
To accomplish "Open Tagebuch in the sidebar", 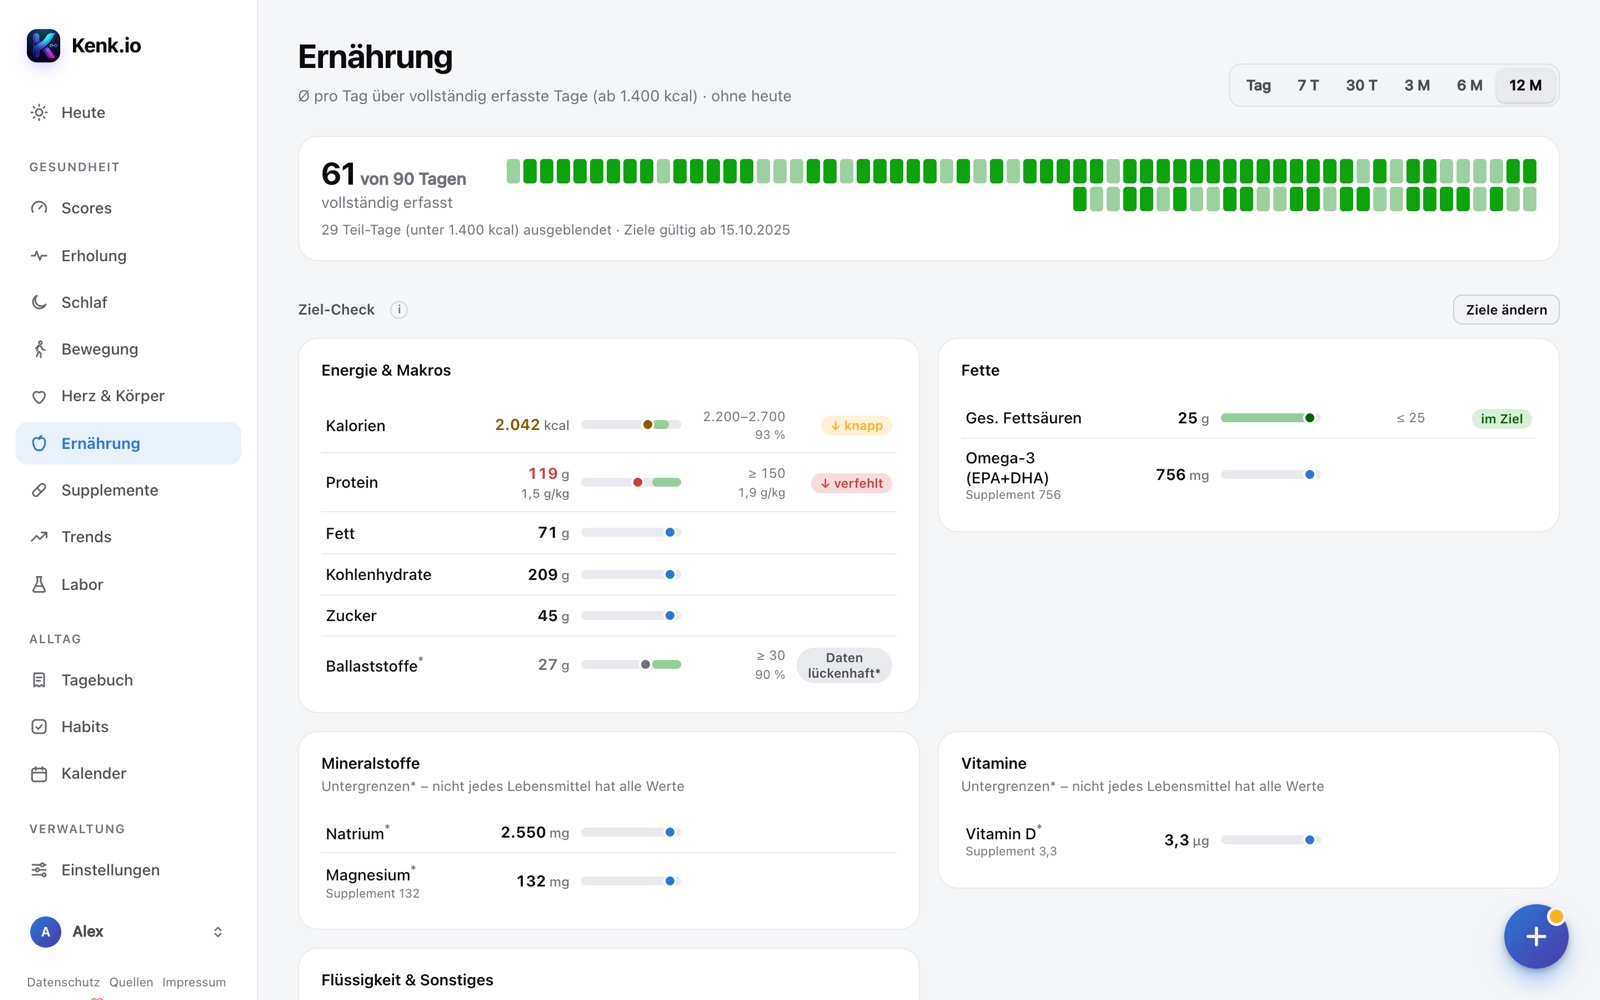I will pyautogui.click(x=128, y=680).
